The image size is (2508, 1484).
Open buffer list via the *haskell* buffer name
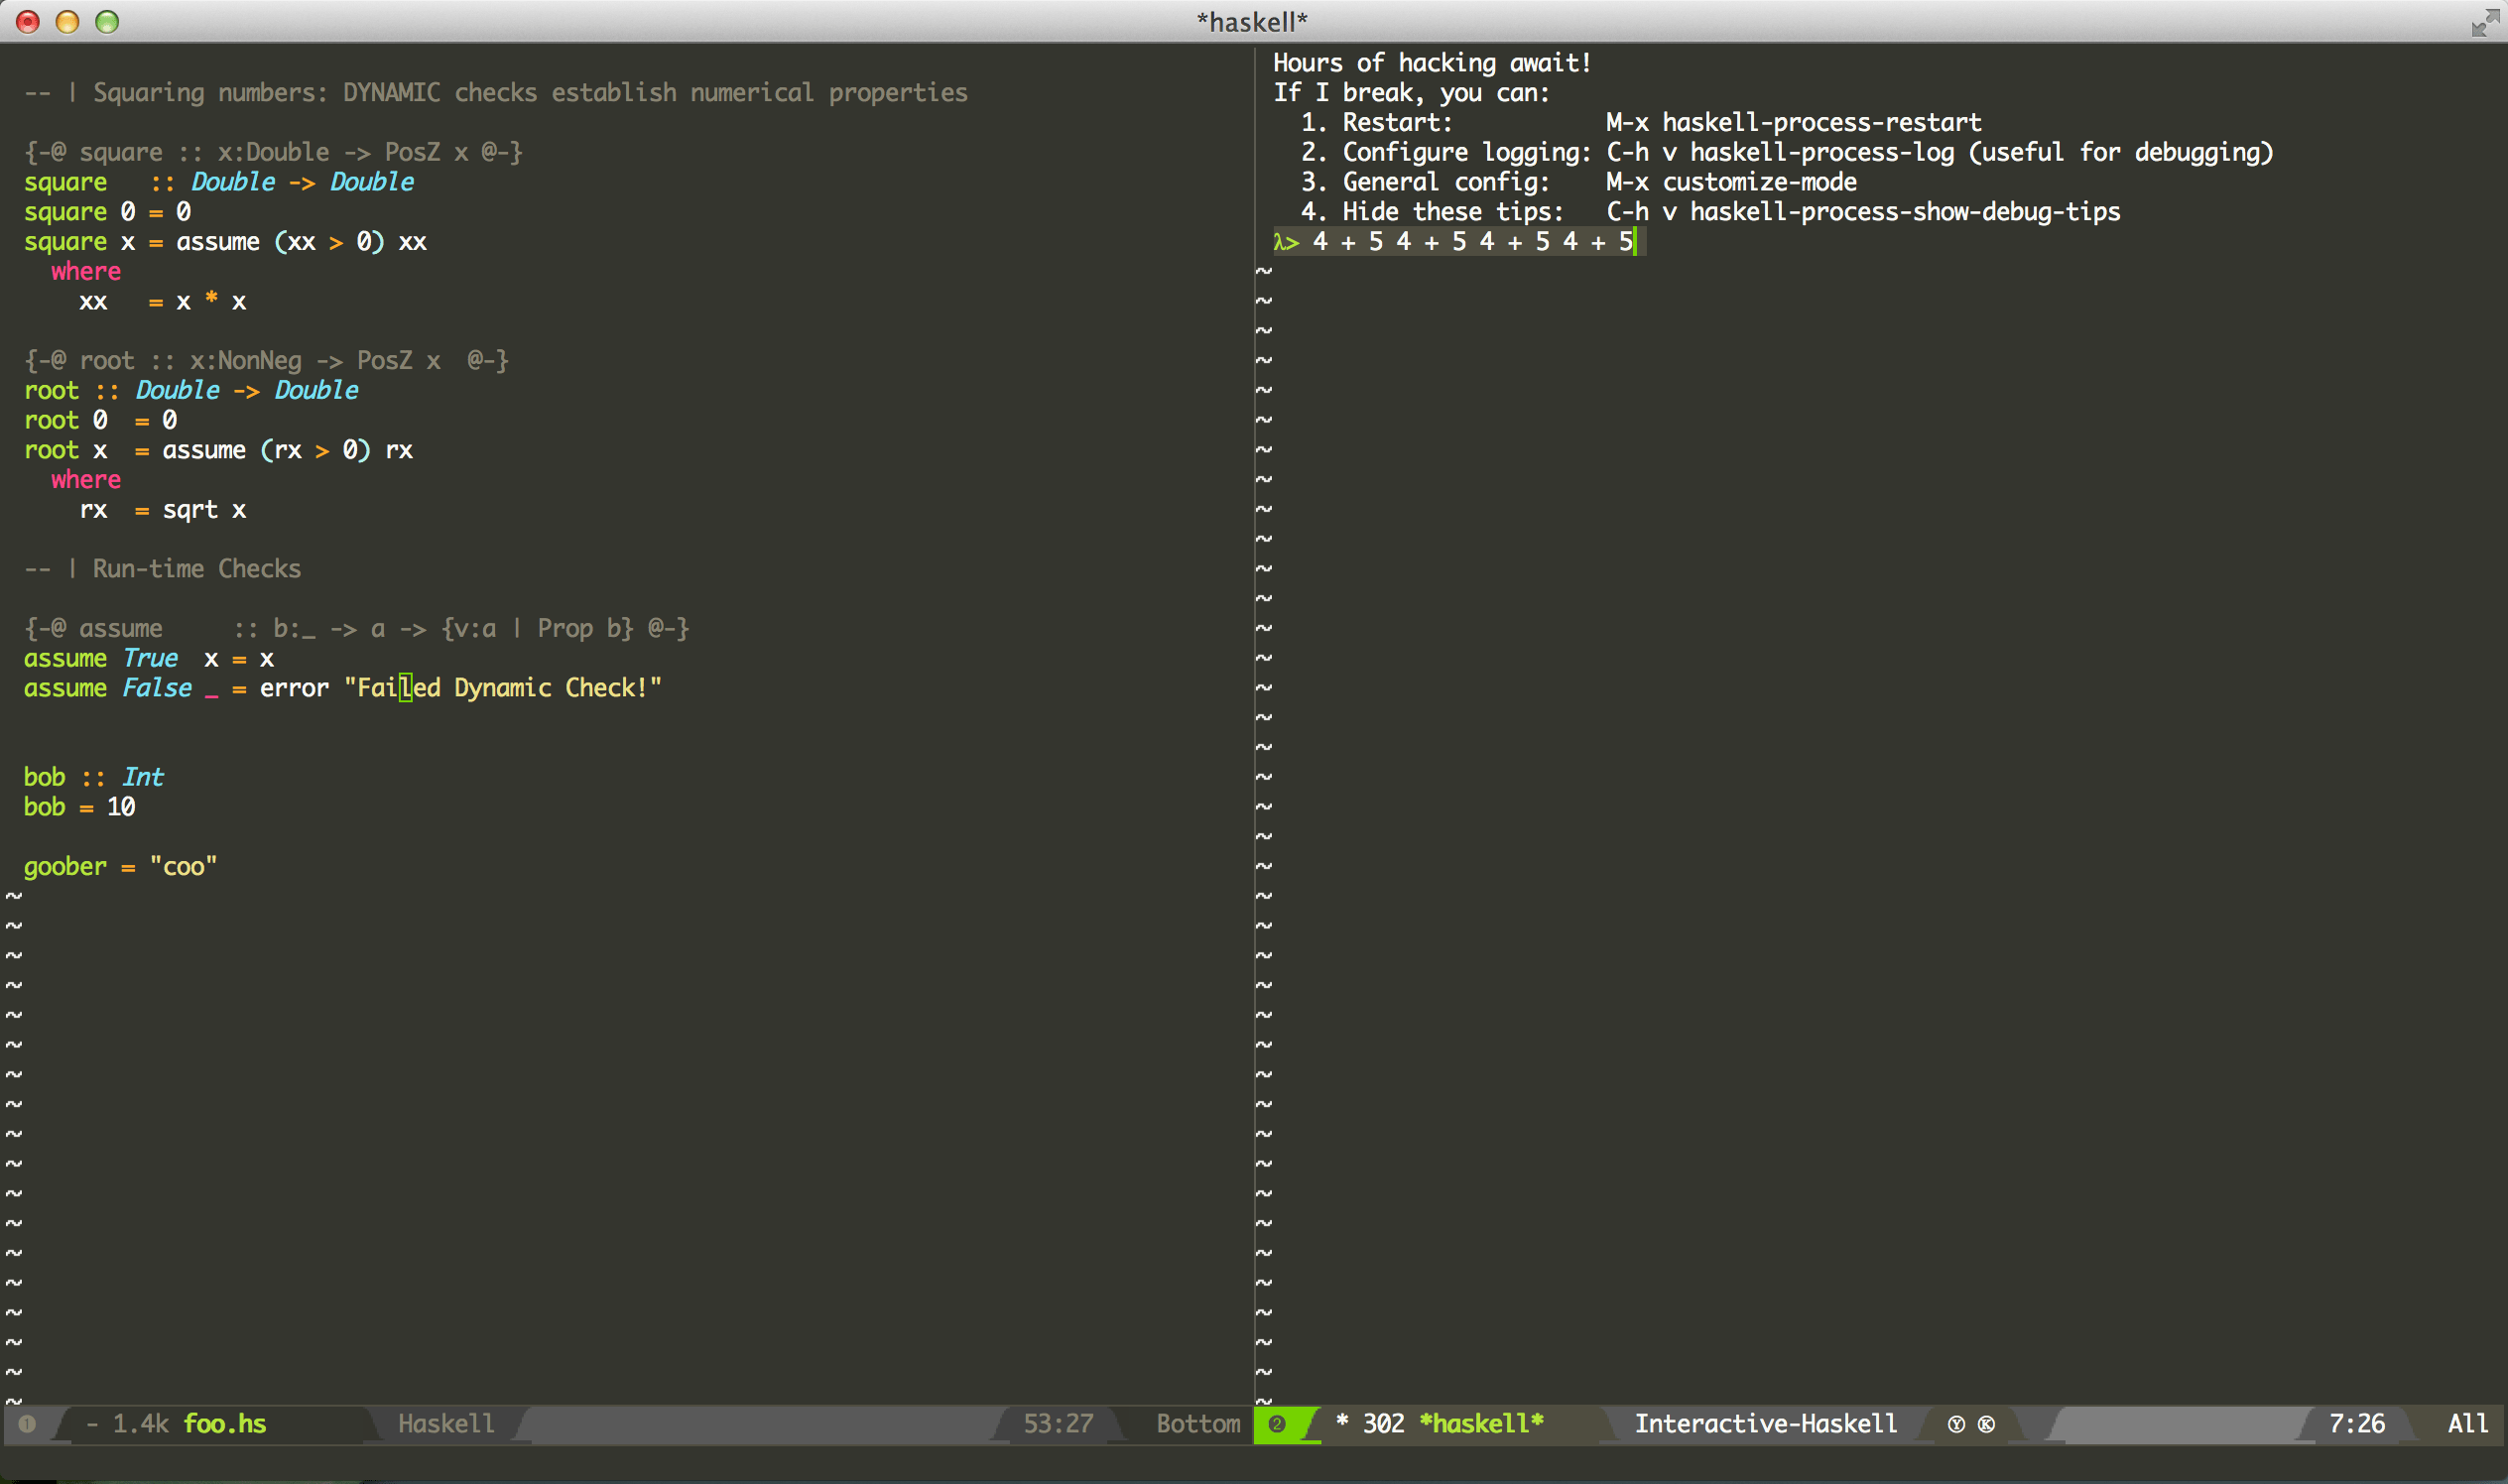[x=1481, y=1423]
